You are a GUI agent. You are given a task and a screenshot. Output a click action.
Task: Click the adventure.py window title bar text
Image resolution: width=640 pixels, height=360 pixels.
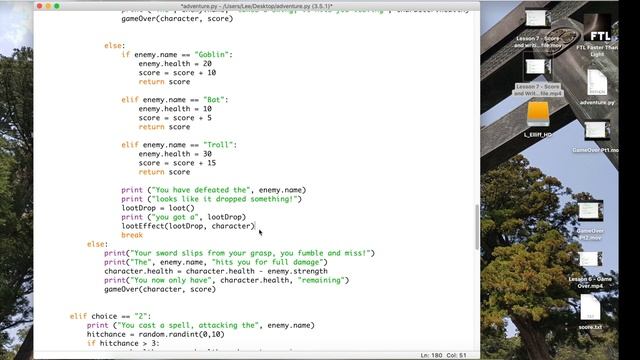(x=256, y=6)
